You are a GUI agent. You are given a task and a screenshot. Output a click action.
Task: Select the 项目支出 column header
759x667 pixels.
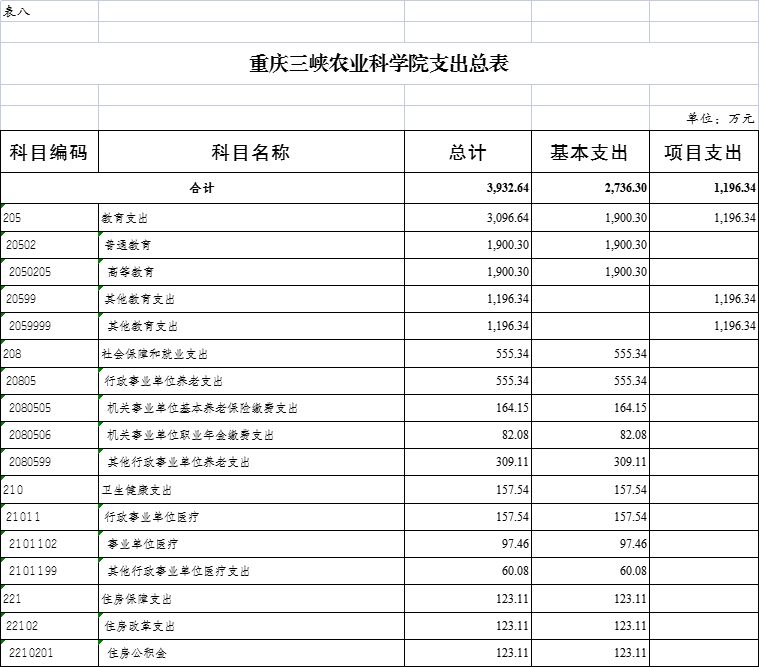coord(703,152)
